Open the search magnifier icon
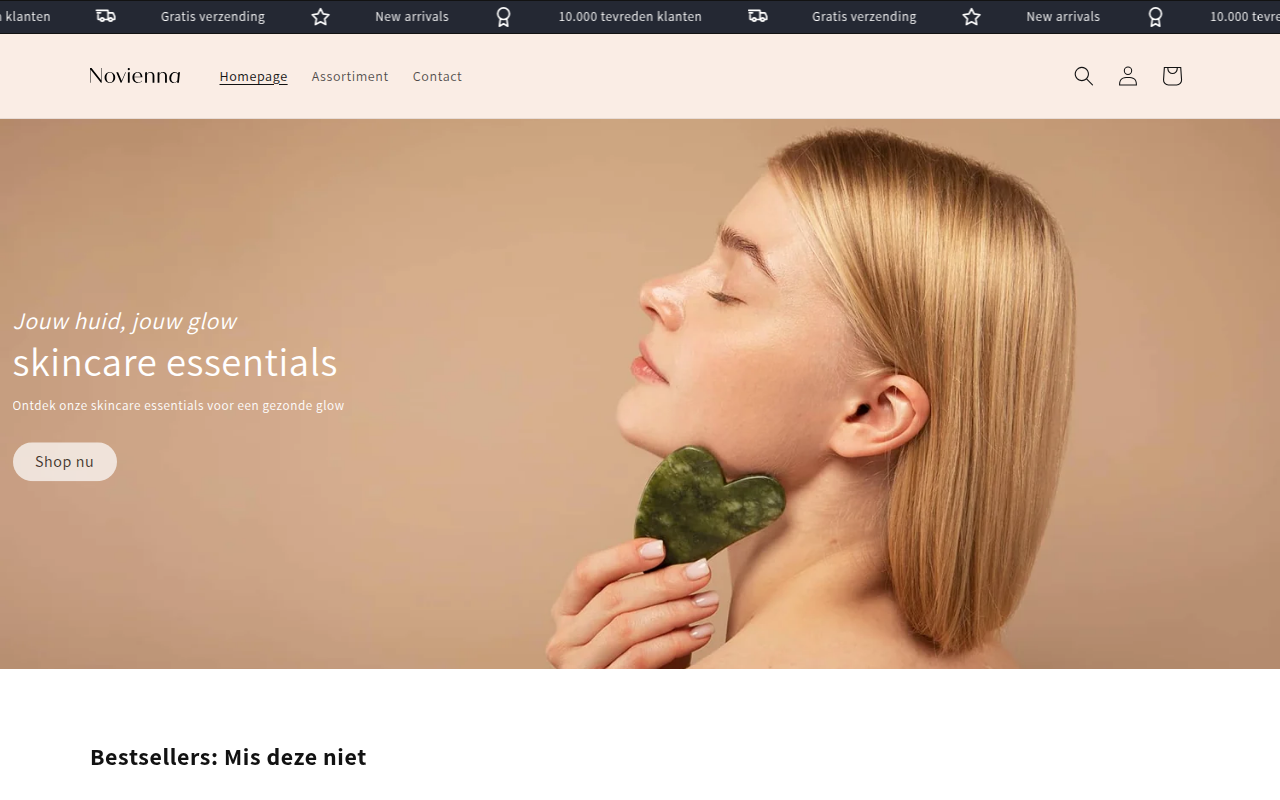The image size is (1280, 800). coord(1083,76)
